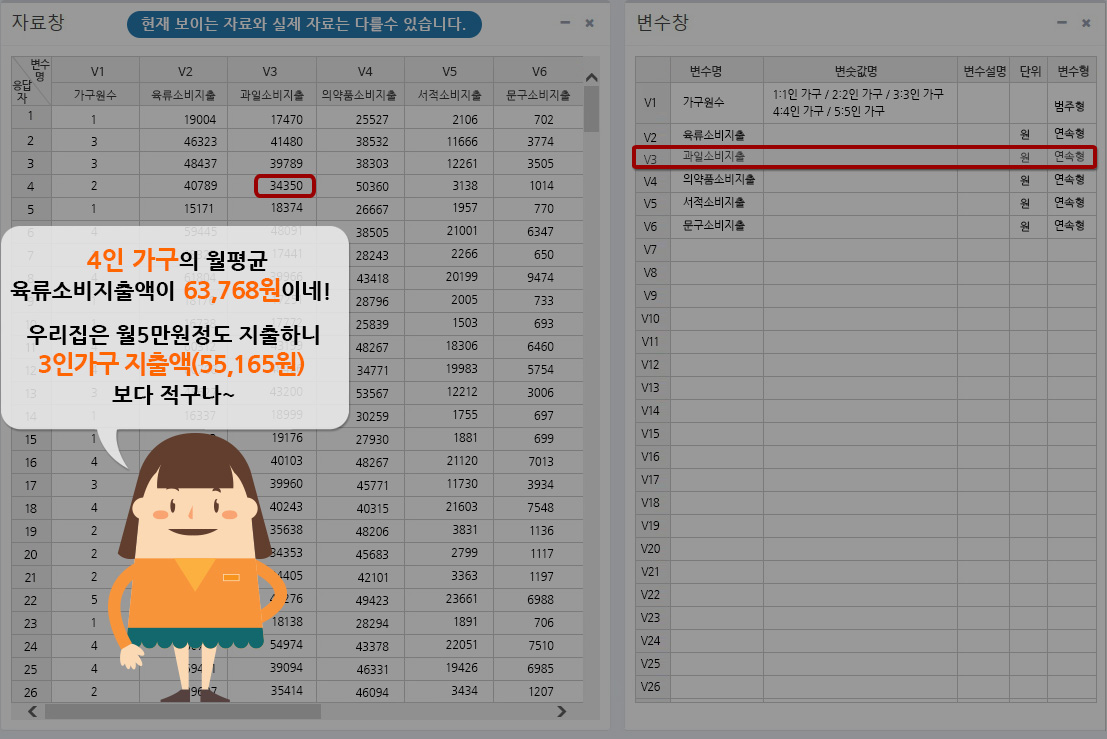1107x739 pixels.
Task: Select the cell with value 25527
Action: 361,119
